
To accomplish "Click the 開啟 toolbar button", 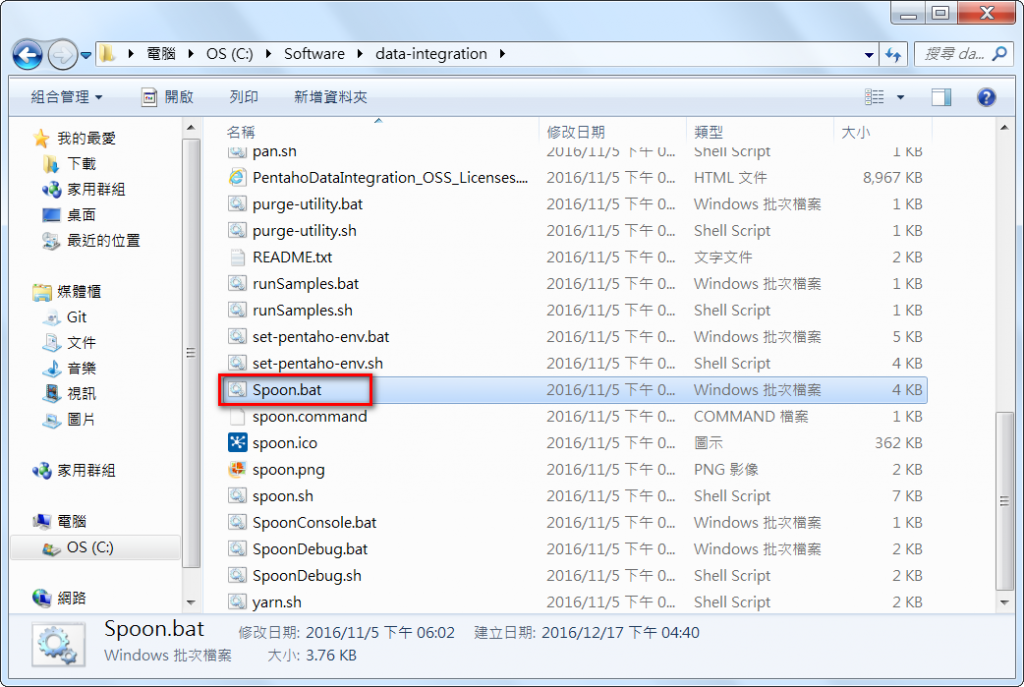I will pyautogui.click(x=168, y=97).
